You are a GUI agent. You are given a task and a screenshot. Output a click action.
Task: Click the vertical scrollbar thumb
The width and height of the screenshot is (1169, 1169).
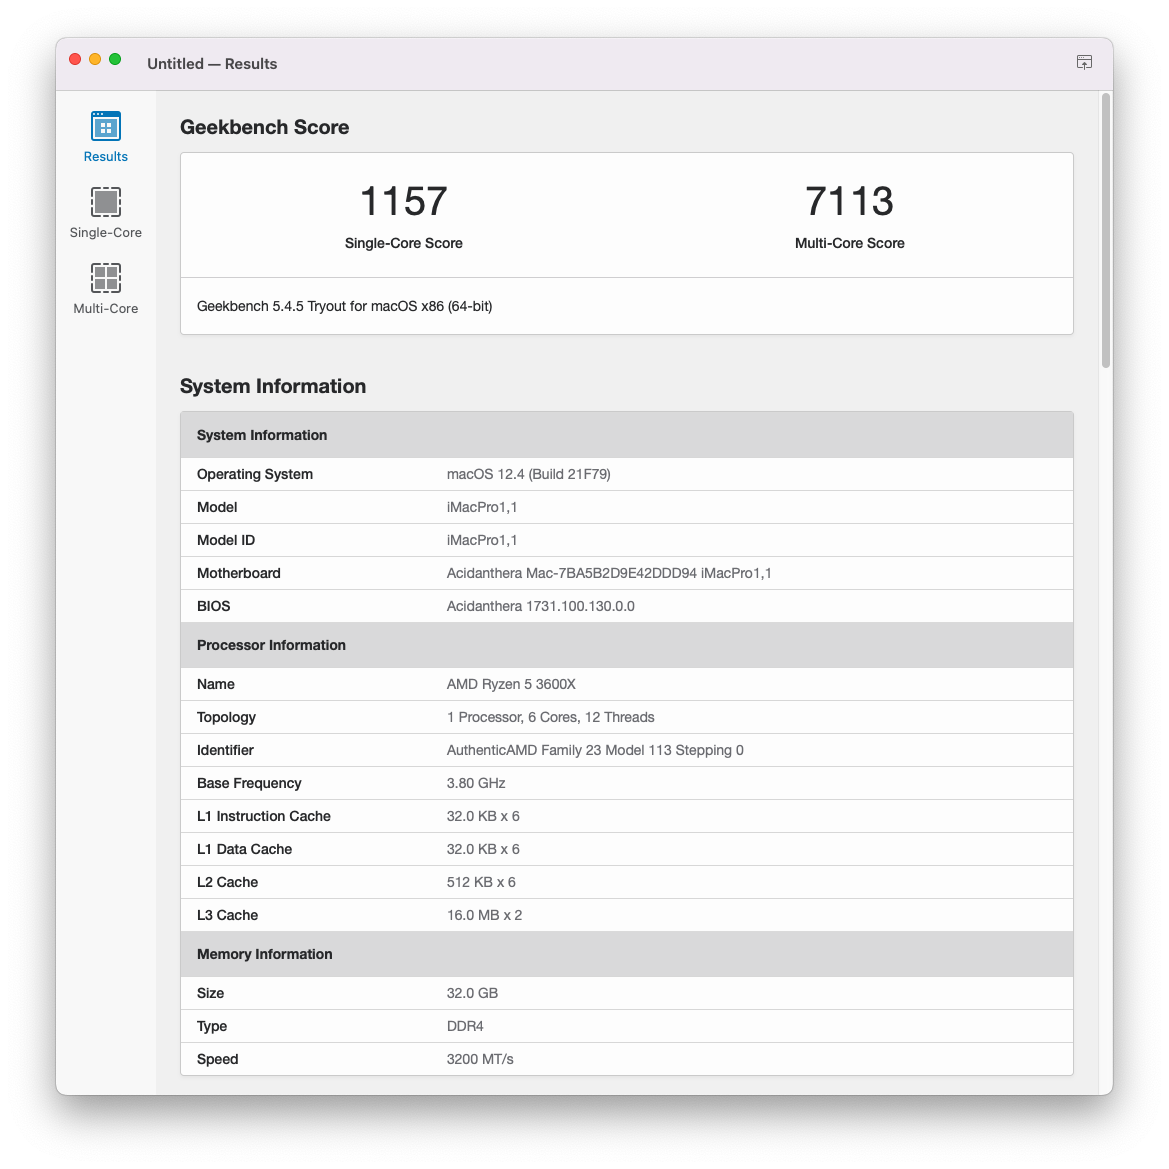click(x=1105, y=230)
